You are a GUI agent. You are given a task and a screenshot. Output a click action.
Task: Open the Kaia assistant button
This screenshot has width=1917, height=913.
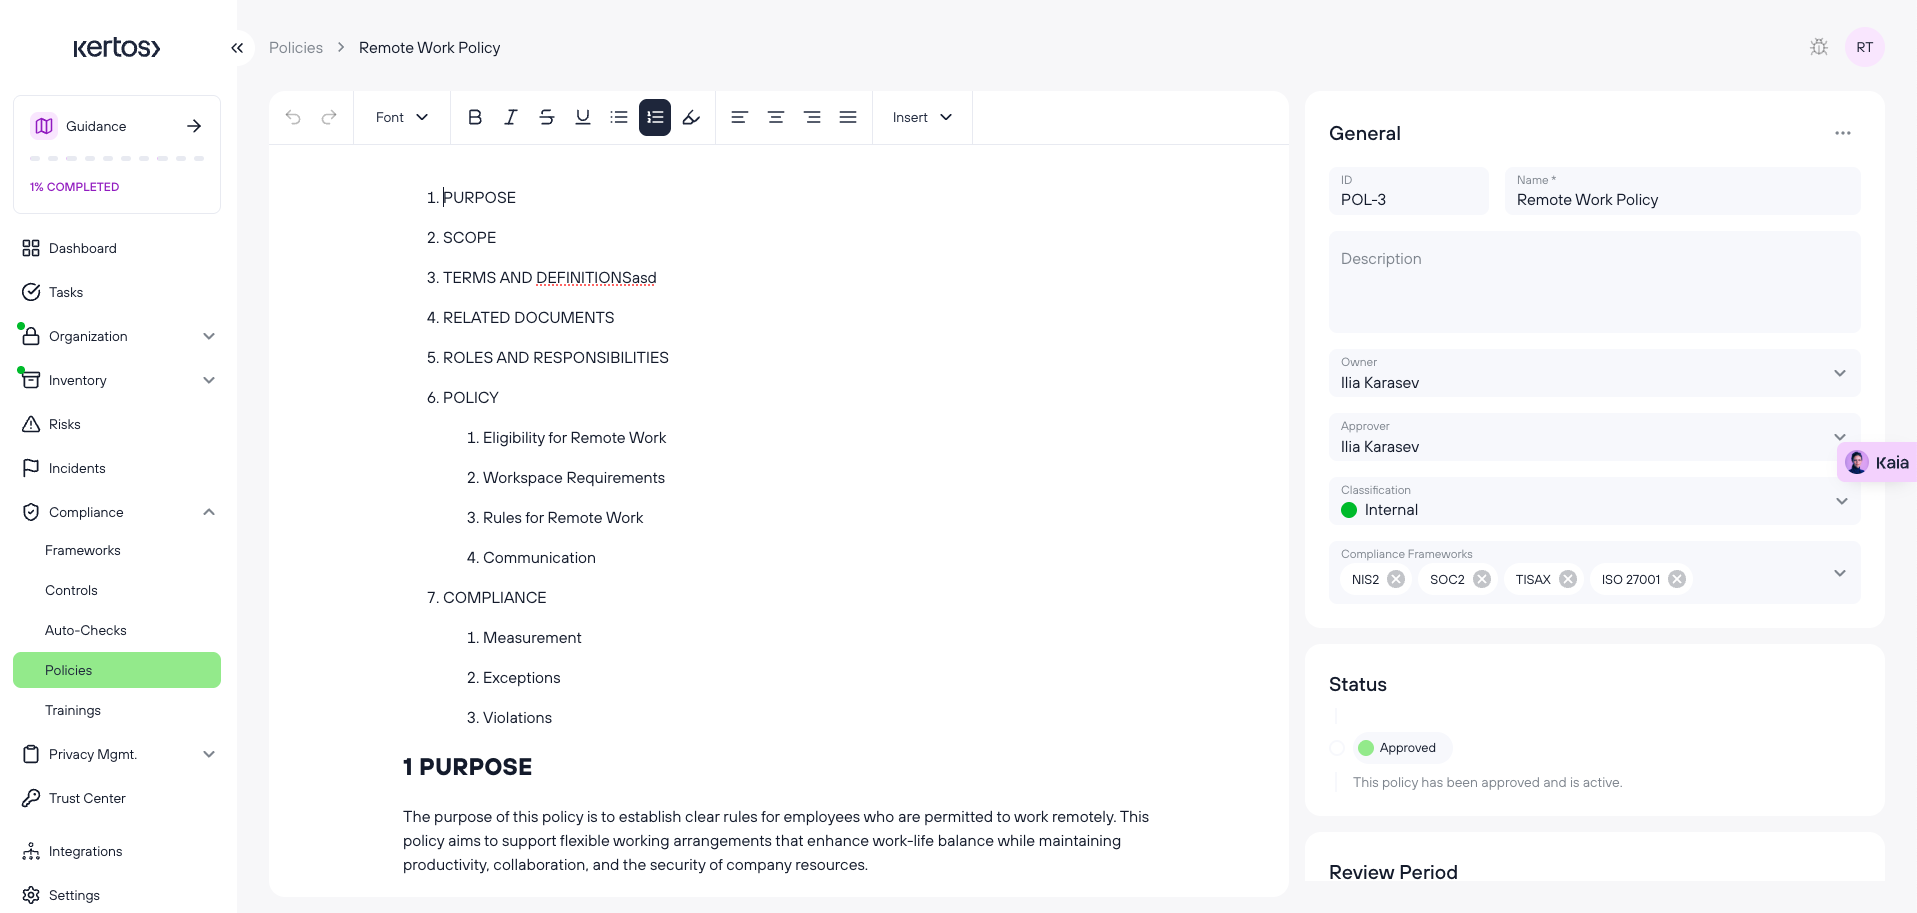click(1877, 462)
